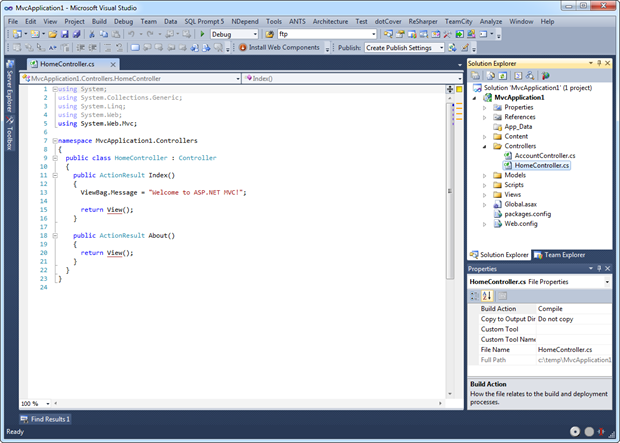Collapse the namespace outlining box on line 7

pyautogui.click(x=55, y=140)
